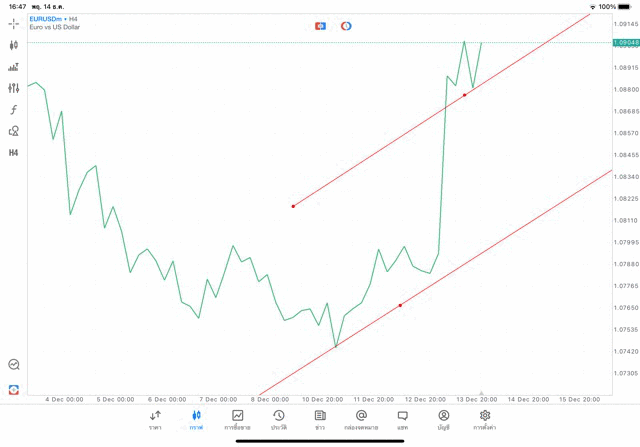Tap the current price label 1.09048
Viewport: 640px width, 447px height.
[623, 42]
